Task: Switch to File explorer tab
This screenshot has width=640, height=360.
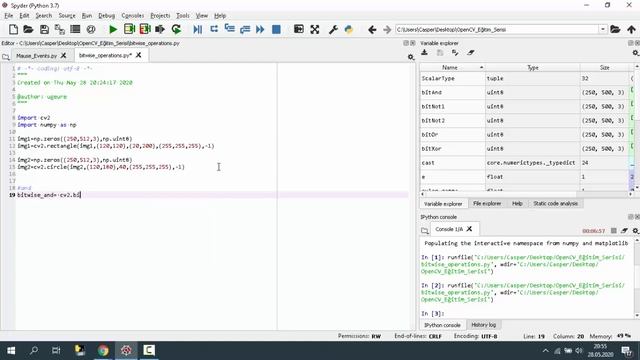Action: click(x=487, y=203)
